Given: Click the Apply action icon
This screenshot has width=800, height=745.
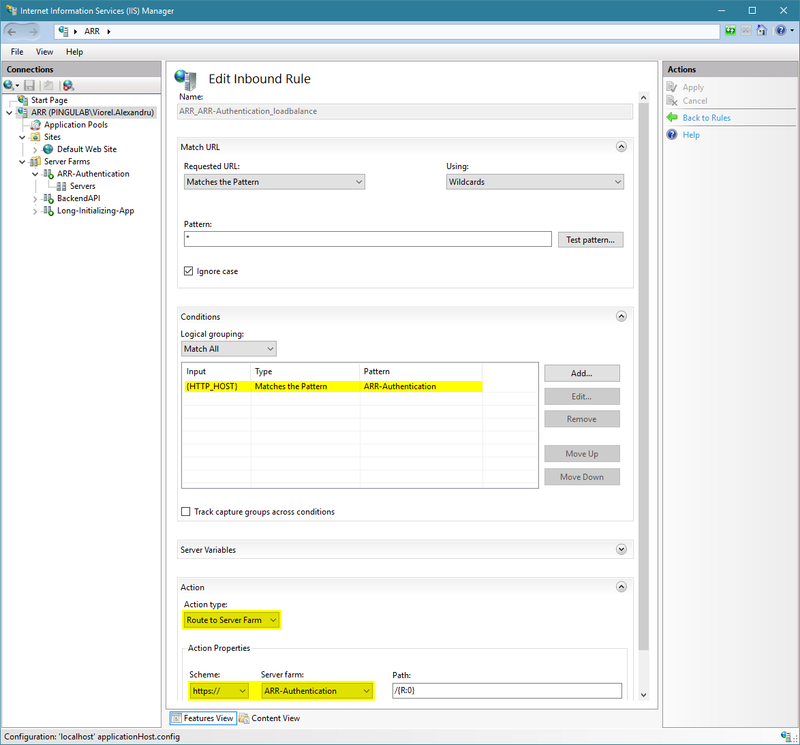Looking at the screenshot, I should click(x=672, y=87).
